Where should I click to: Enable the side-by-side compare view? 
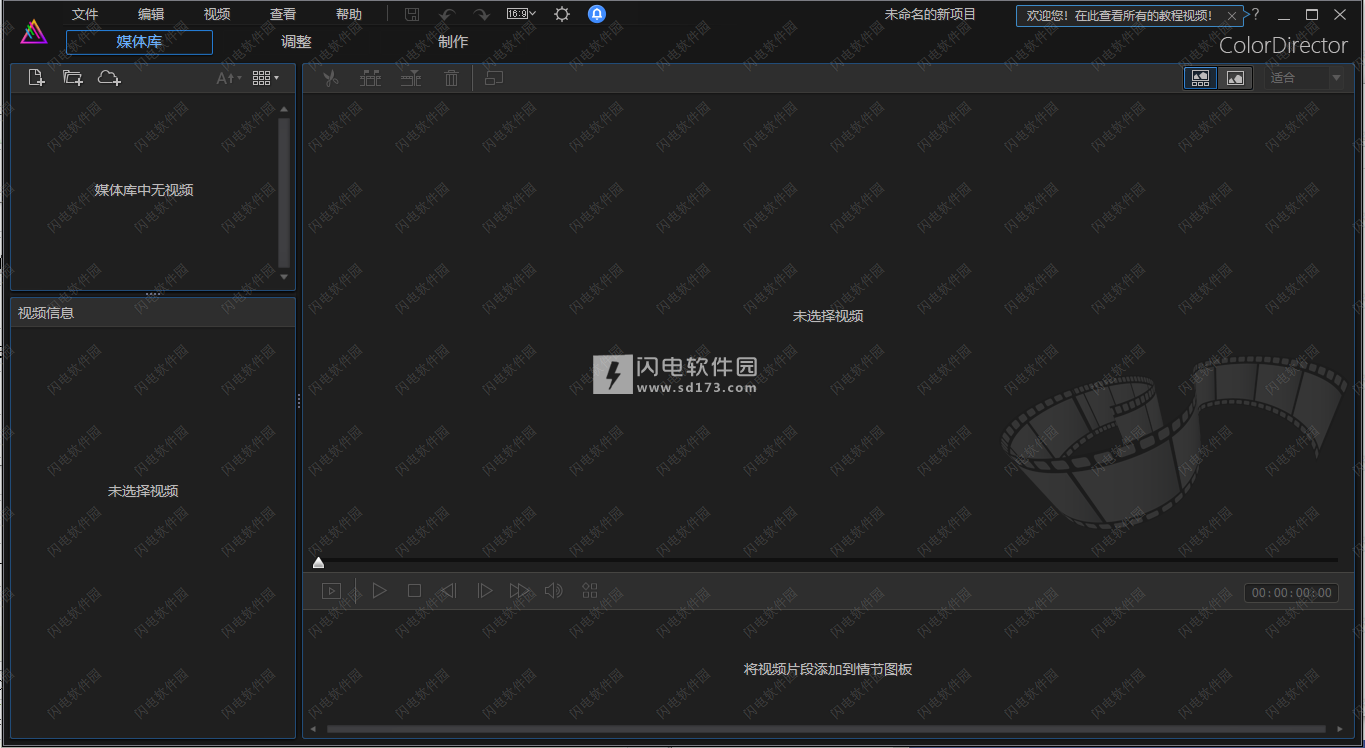click(x=1200, y=78)
